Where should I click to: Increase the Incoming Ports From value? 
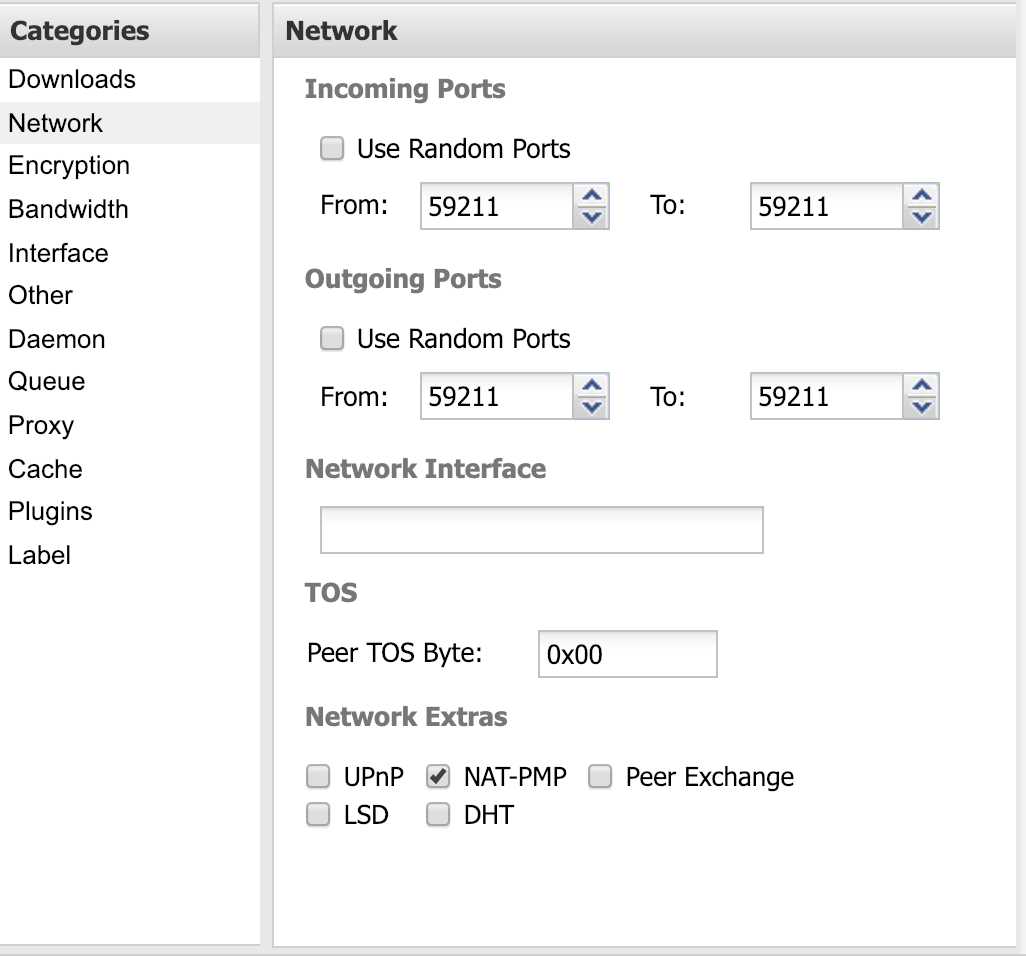(592, 196)
